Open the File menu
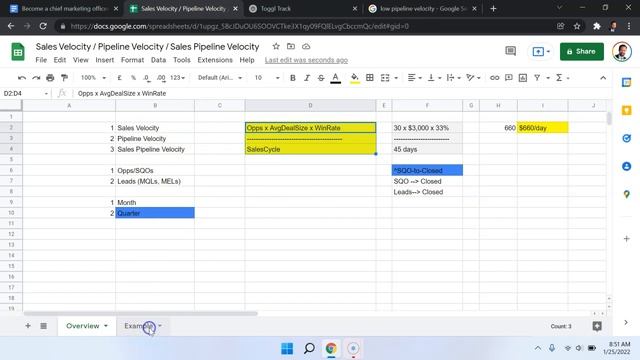 point(41,60)
